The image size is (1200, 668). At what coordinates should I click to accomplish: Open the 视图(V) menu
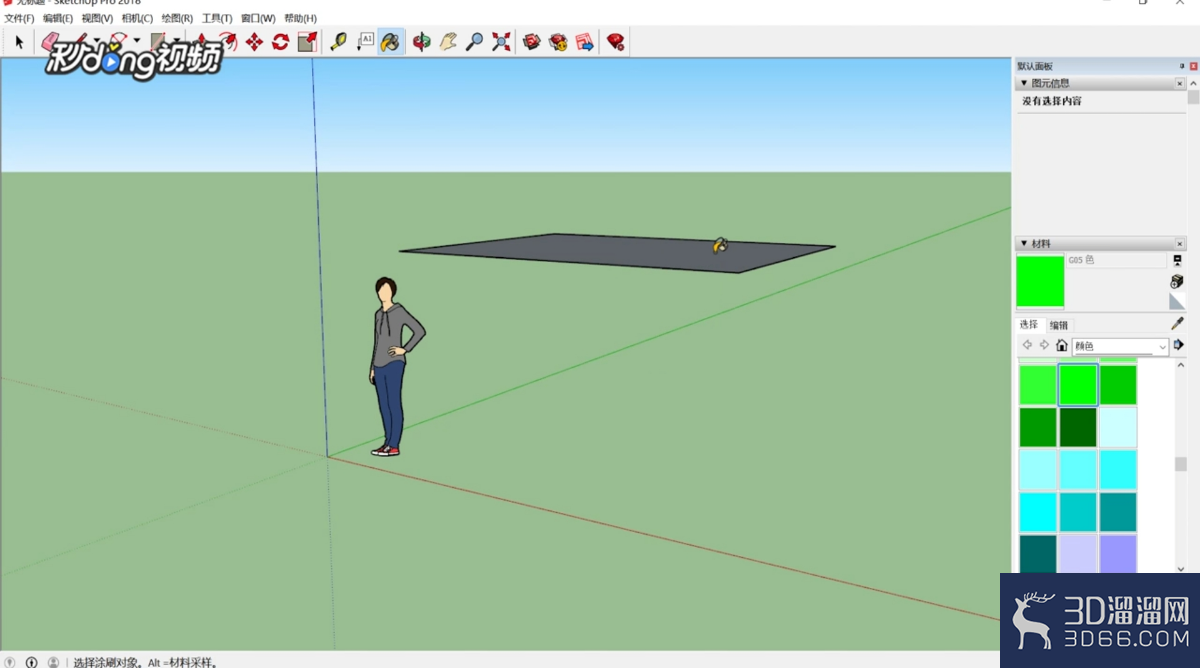97,18
